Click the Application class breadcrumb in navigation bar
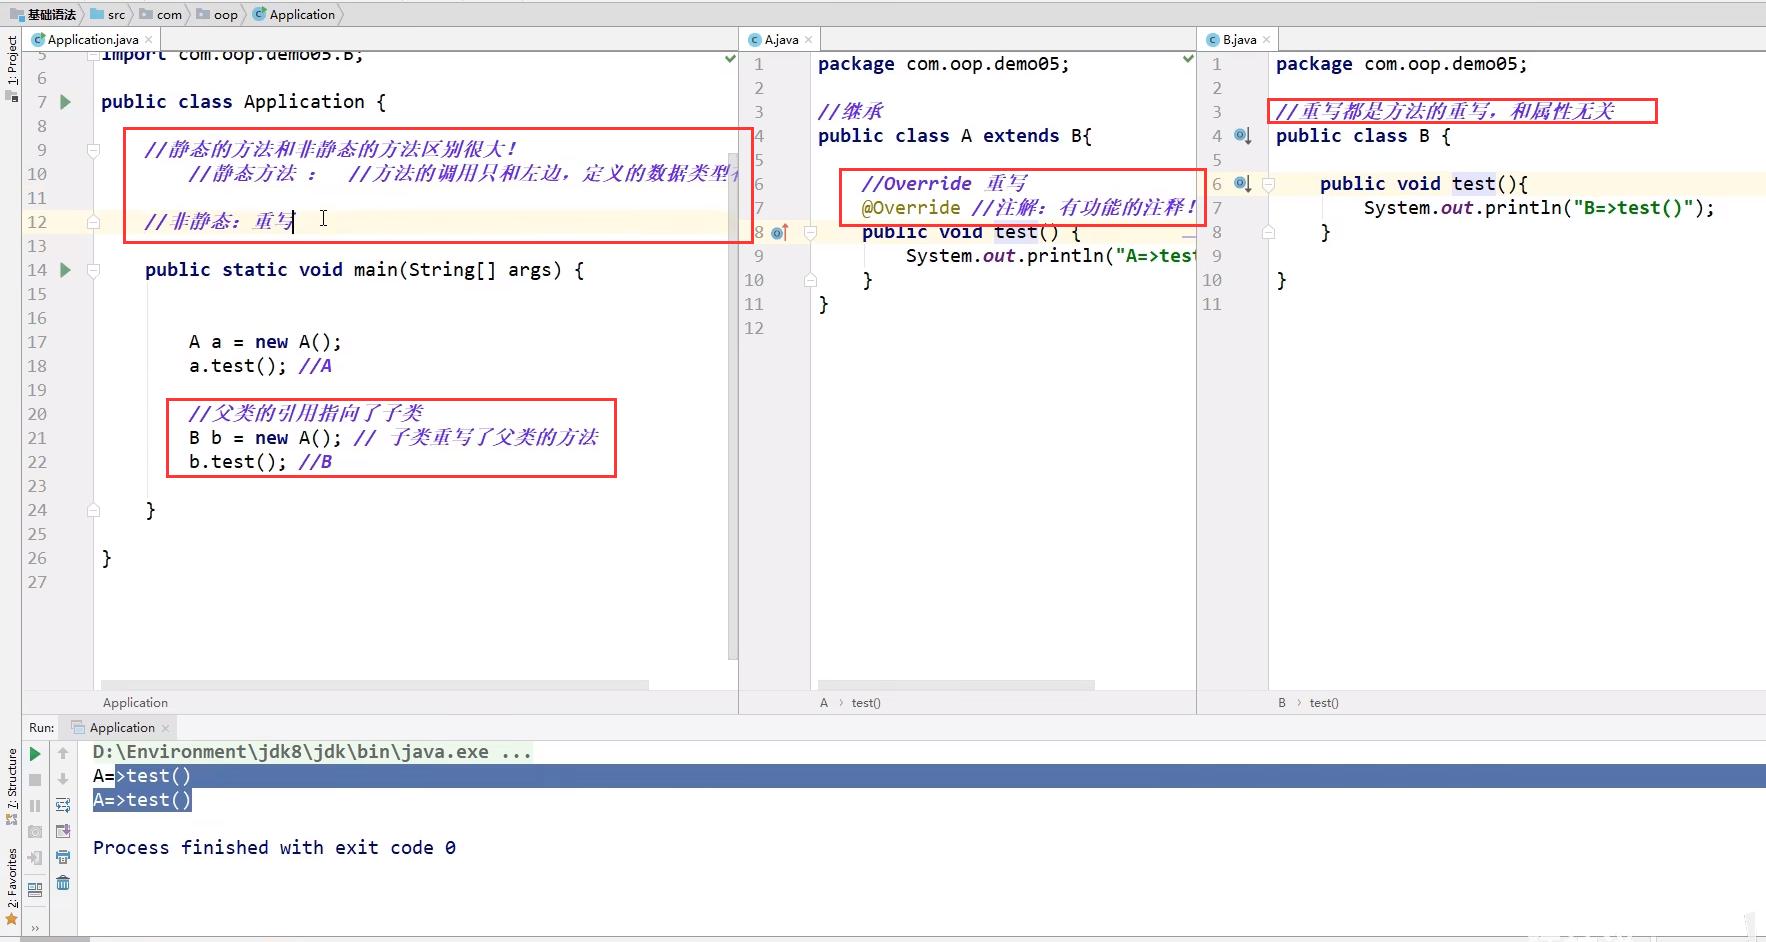1766x942 pixels. click(x=294, y=14)
